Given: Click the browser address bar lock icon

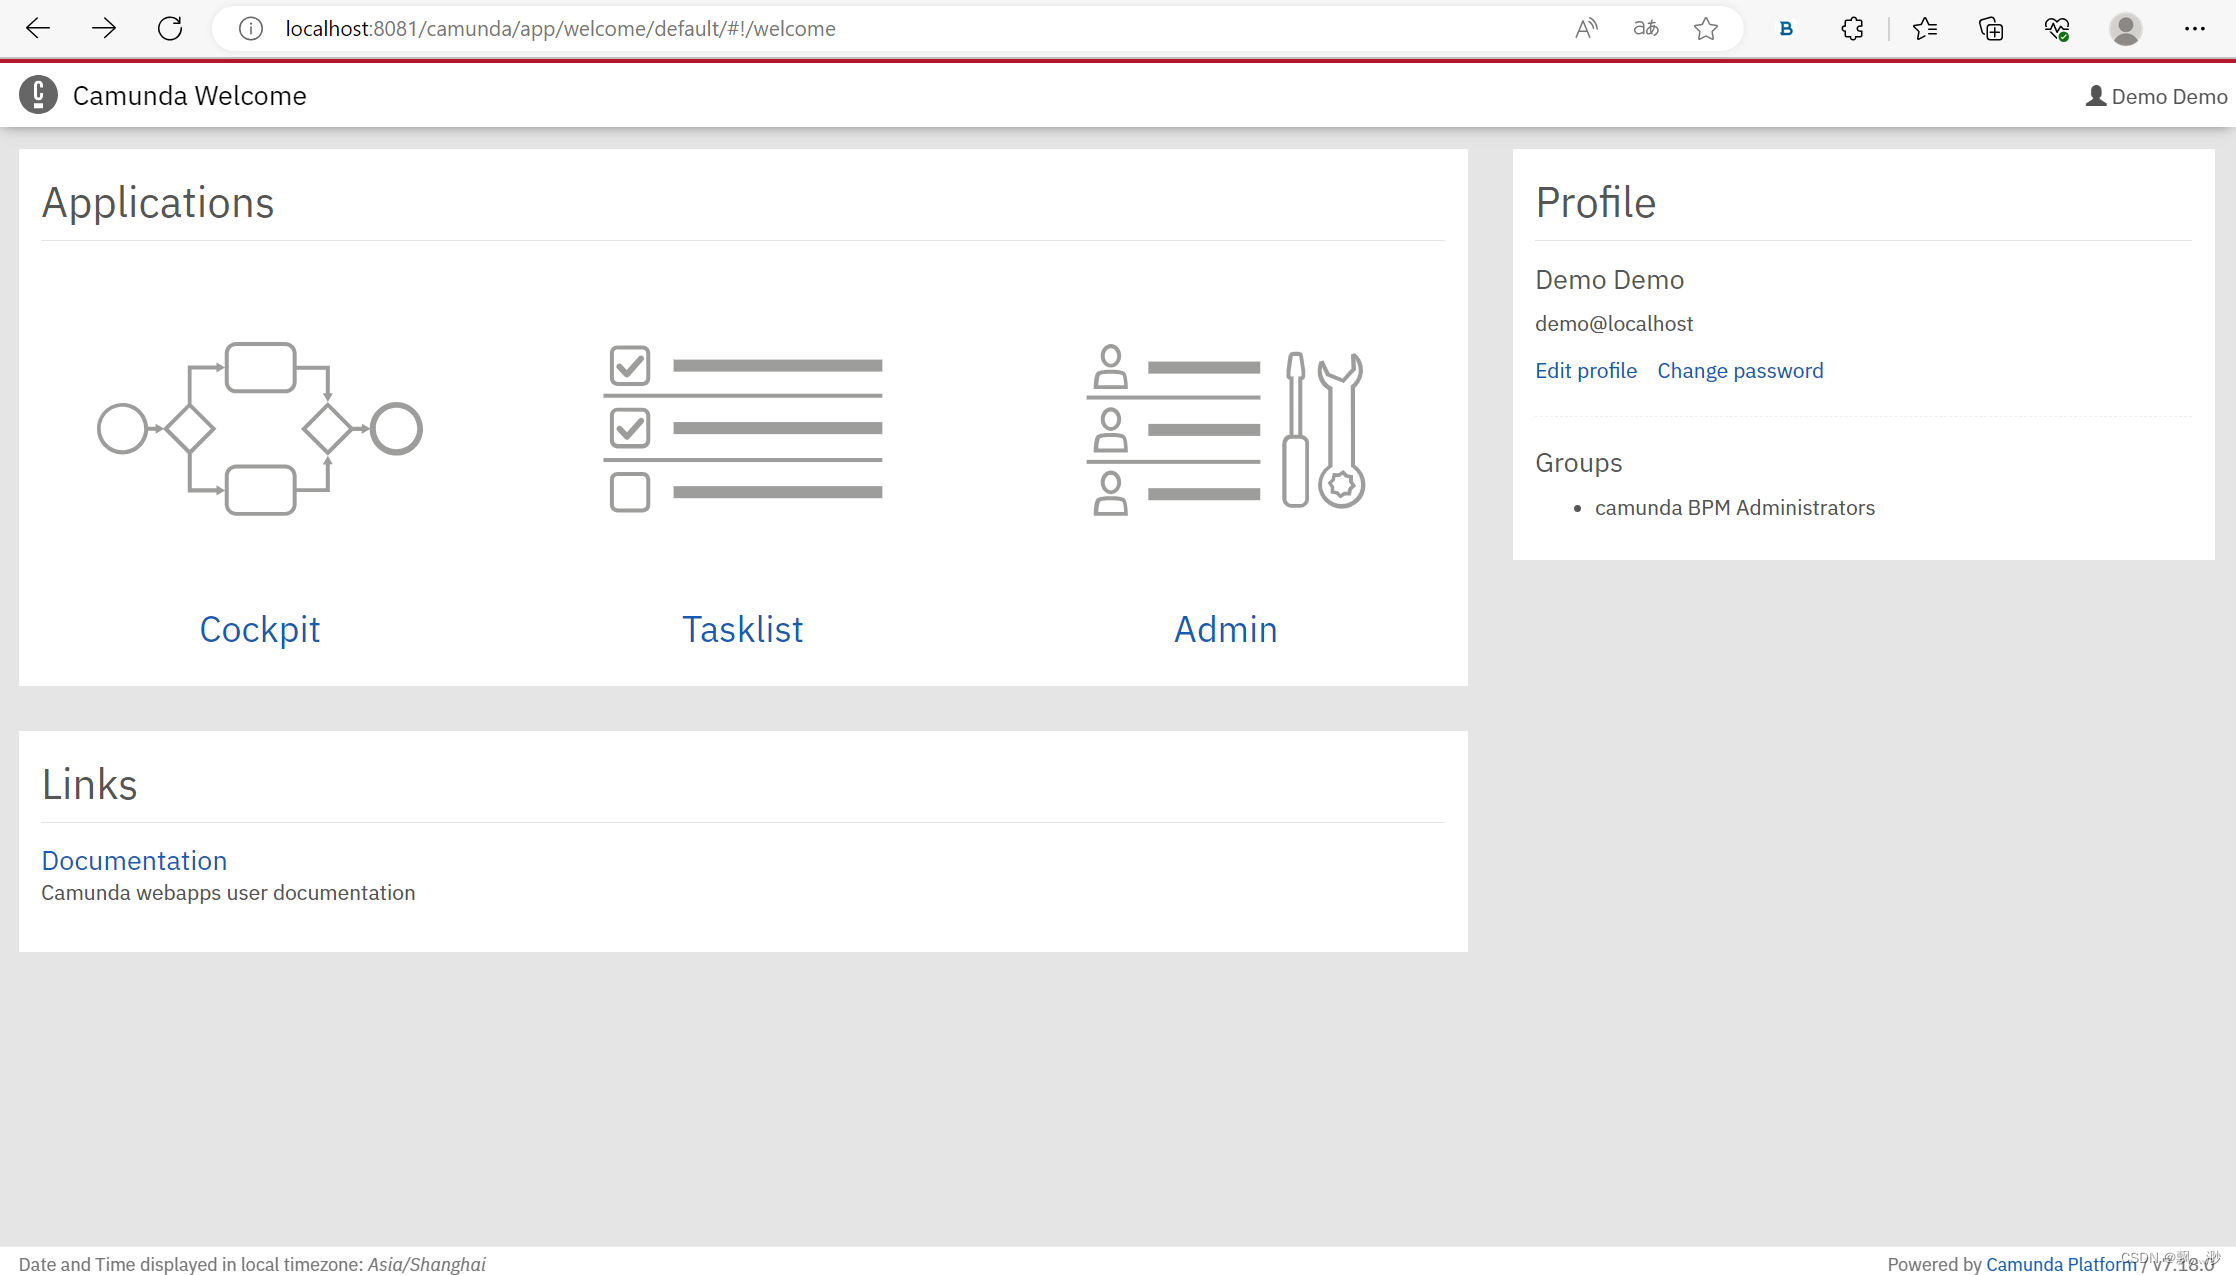Looking at the screenshot, I should click(250, 28).
